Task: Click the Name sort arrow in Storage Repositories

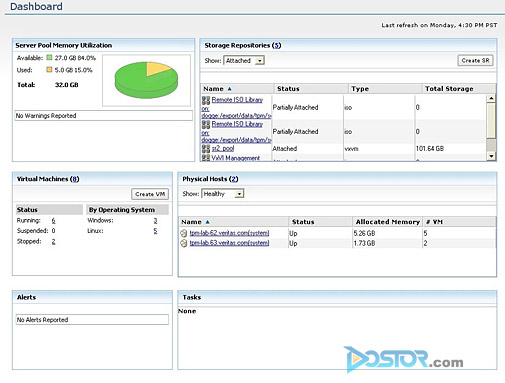Action: pos(229,89)
